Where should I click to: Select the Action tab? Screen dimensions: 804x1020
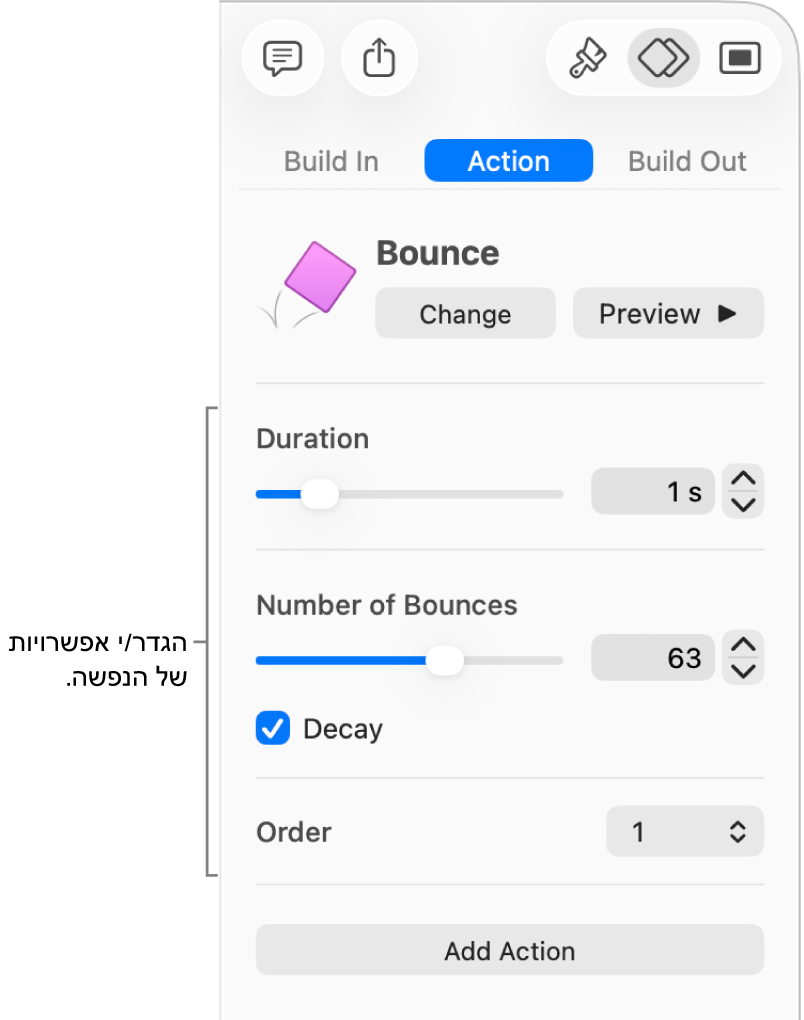[x=508, y=160]
